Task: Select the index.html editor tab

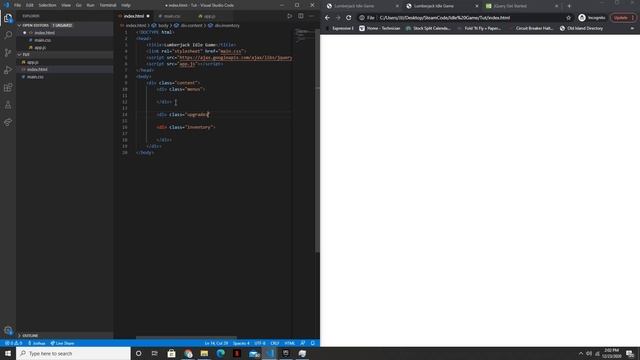Action: click(x=134, y=16)
